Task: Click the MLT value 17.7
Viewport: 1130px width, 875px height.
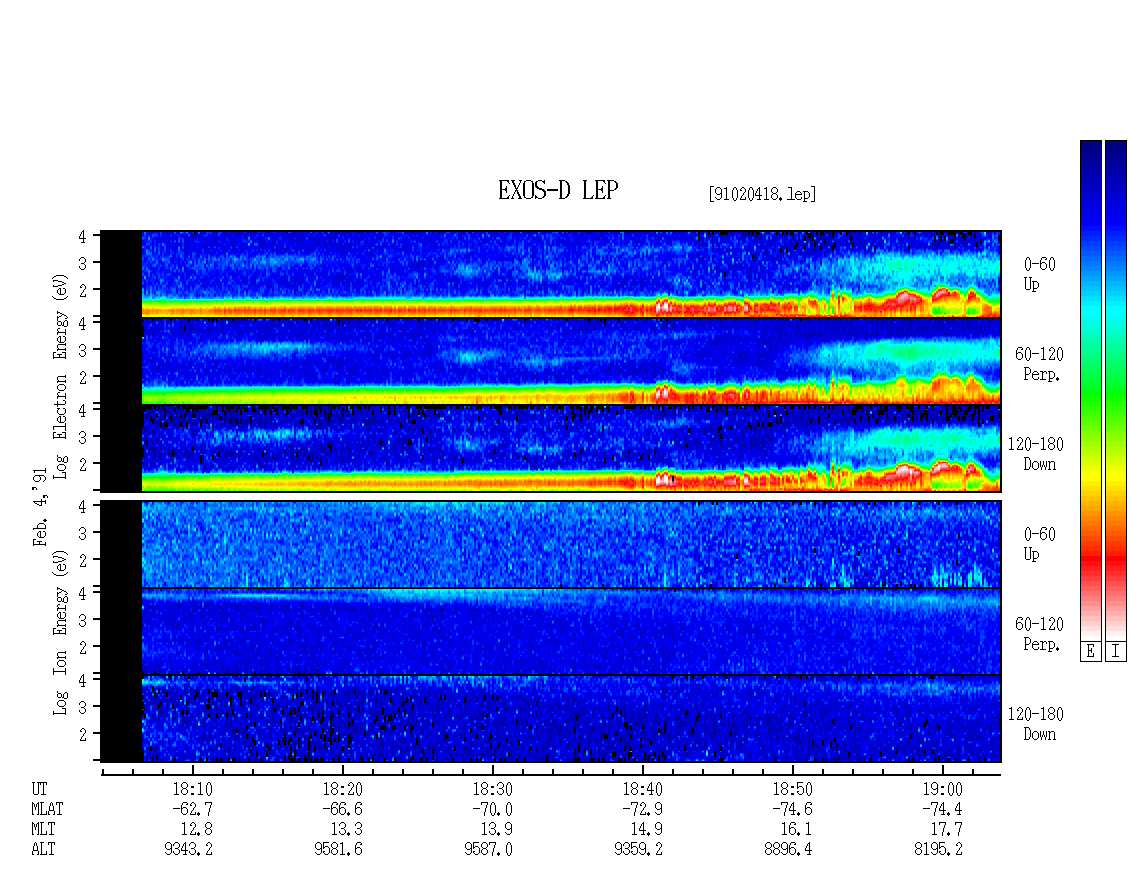Action: pos(947,830)
